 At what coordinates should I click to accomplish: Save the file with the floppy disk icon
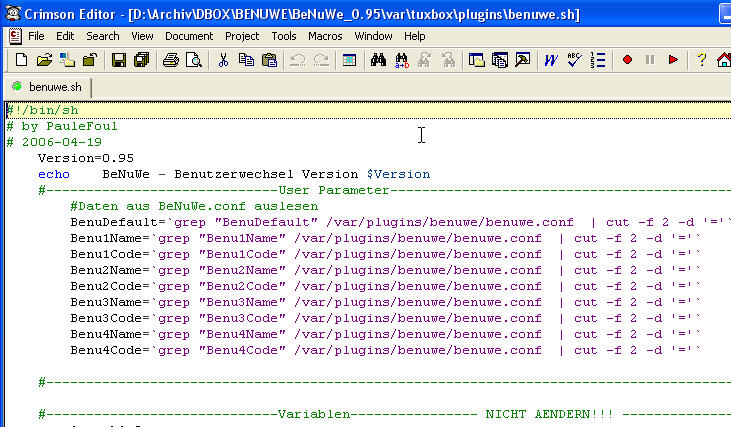pyautogui.click(x=118, y=61)
